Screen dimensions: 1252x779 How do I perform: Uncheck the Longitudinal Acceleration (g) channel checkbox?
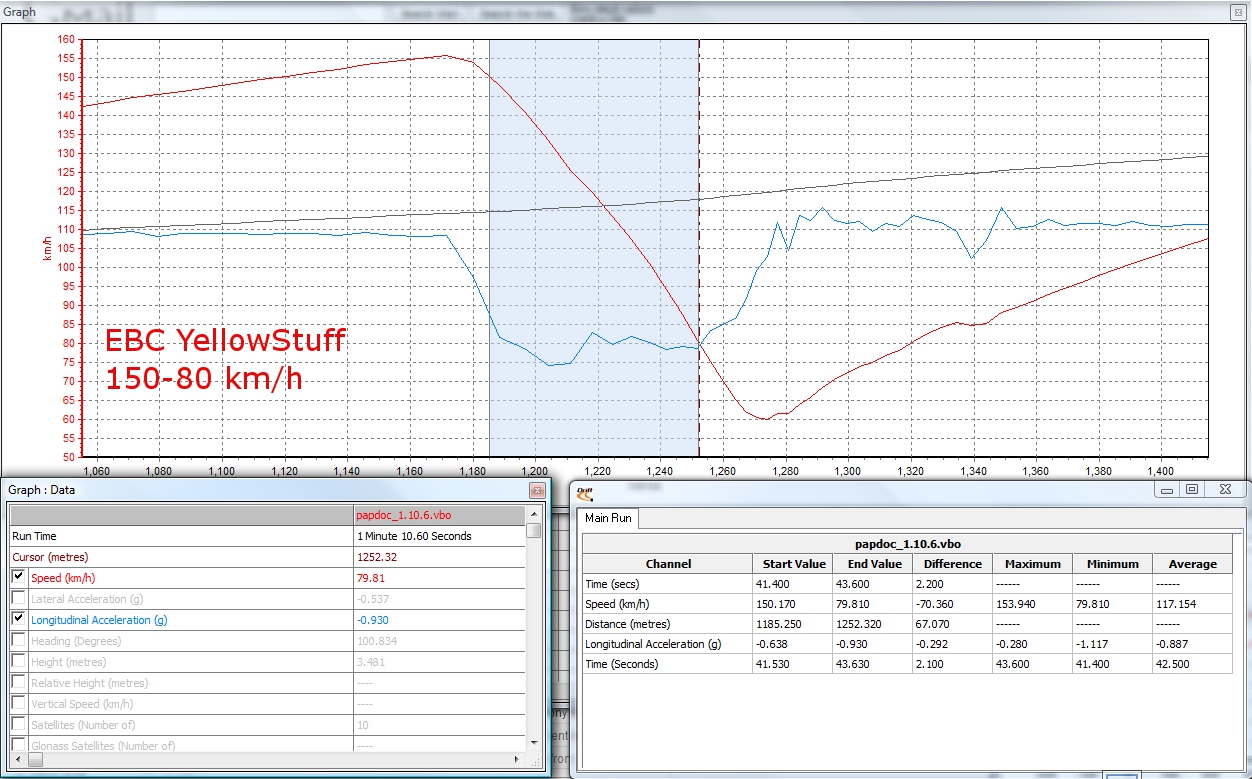click(x=18, y=619)
